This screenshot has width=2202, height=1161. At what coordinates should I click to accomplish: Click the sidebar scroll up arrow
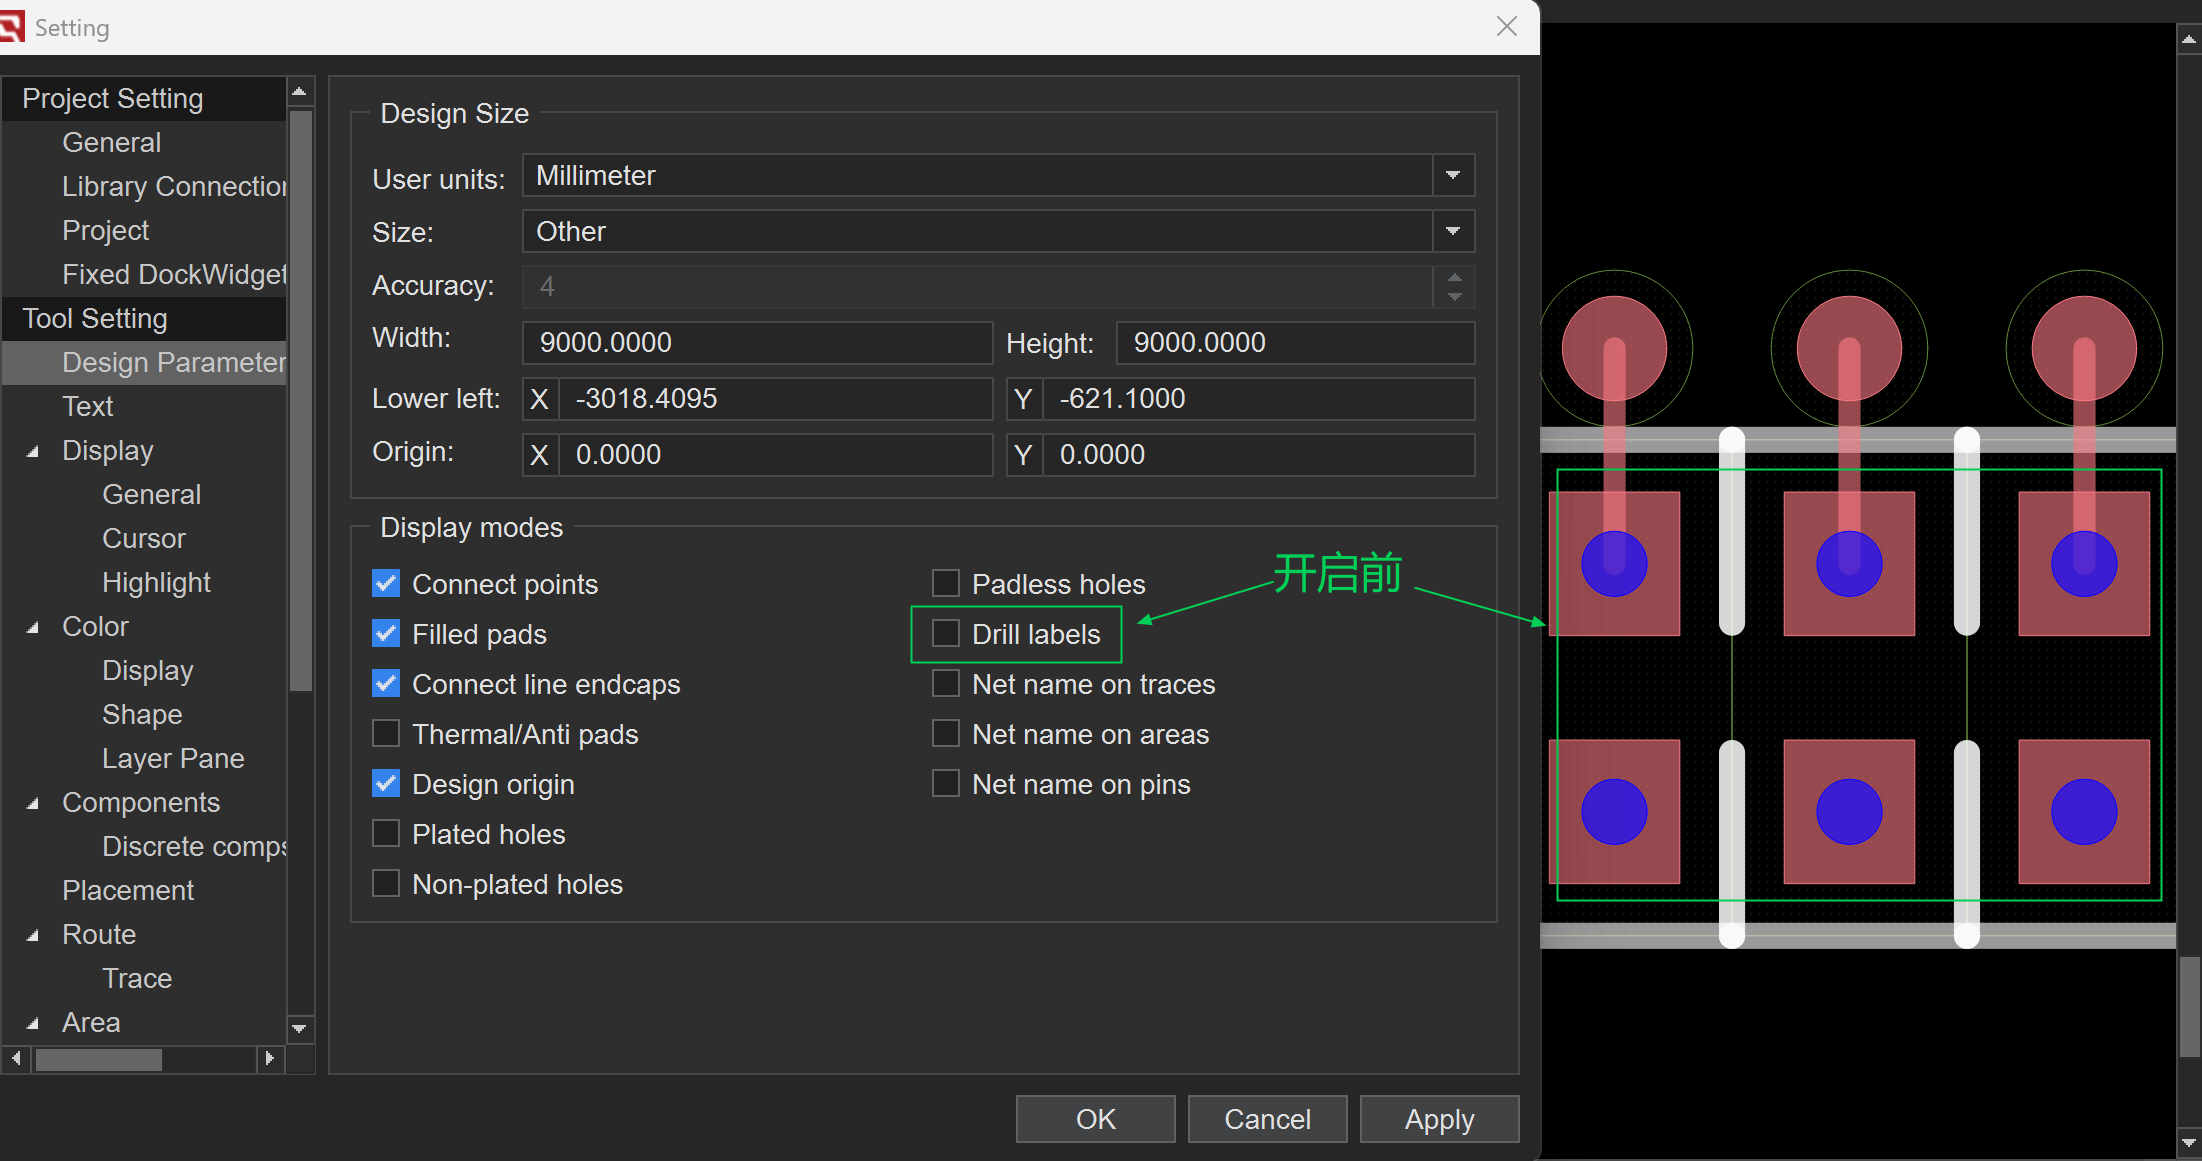click(x=298, y=92)
